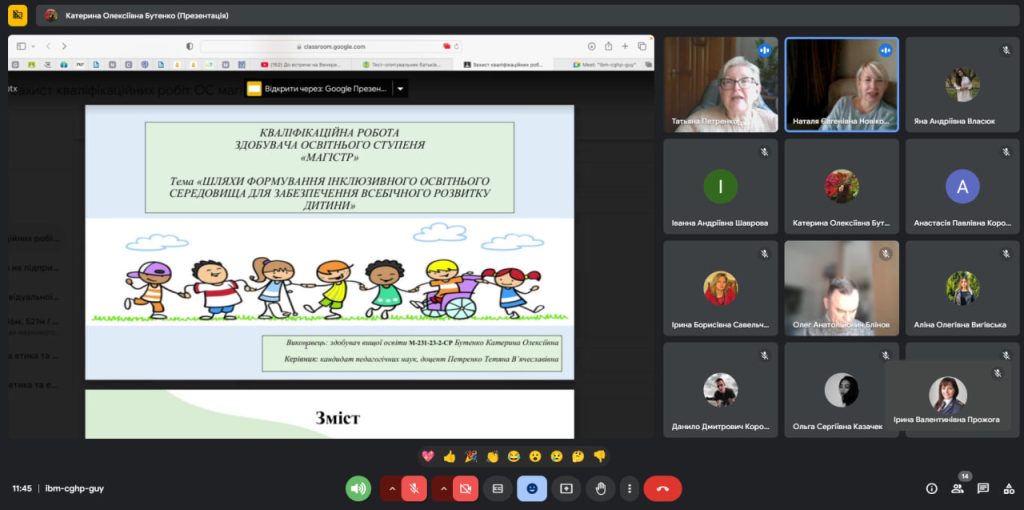Toggle the emoji reactions bar button

coord(532,488)
